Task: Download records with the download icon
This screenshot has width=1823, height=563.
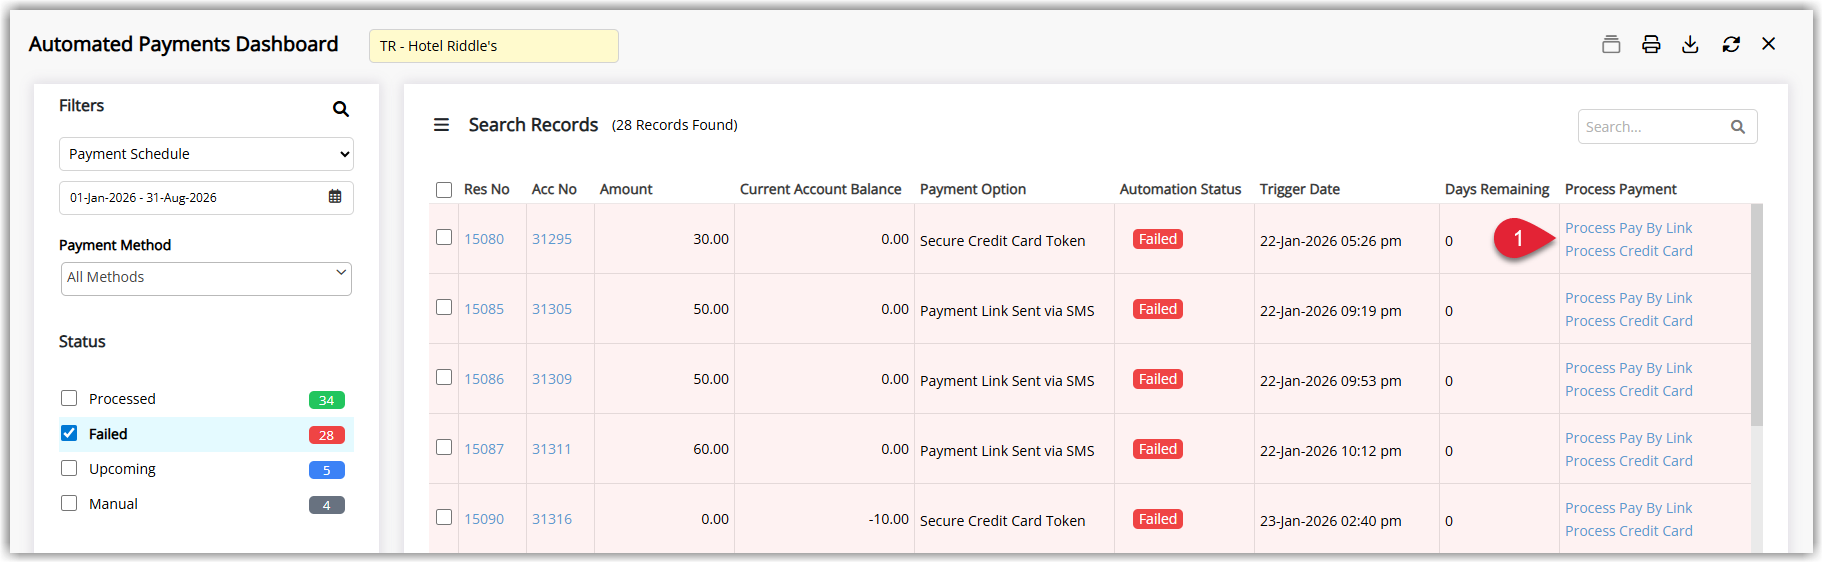Action: coord(1690,44)
